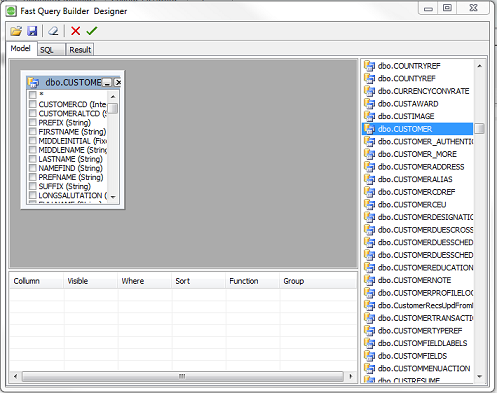Click the column list scrollbar thumb

tap(113, 109)
